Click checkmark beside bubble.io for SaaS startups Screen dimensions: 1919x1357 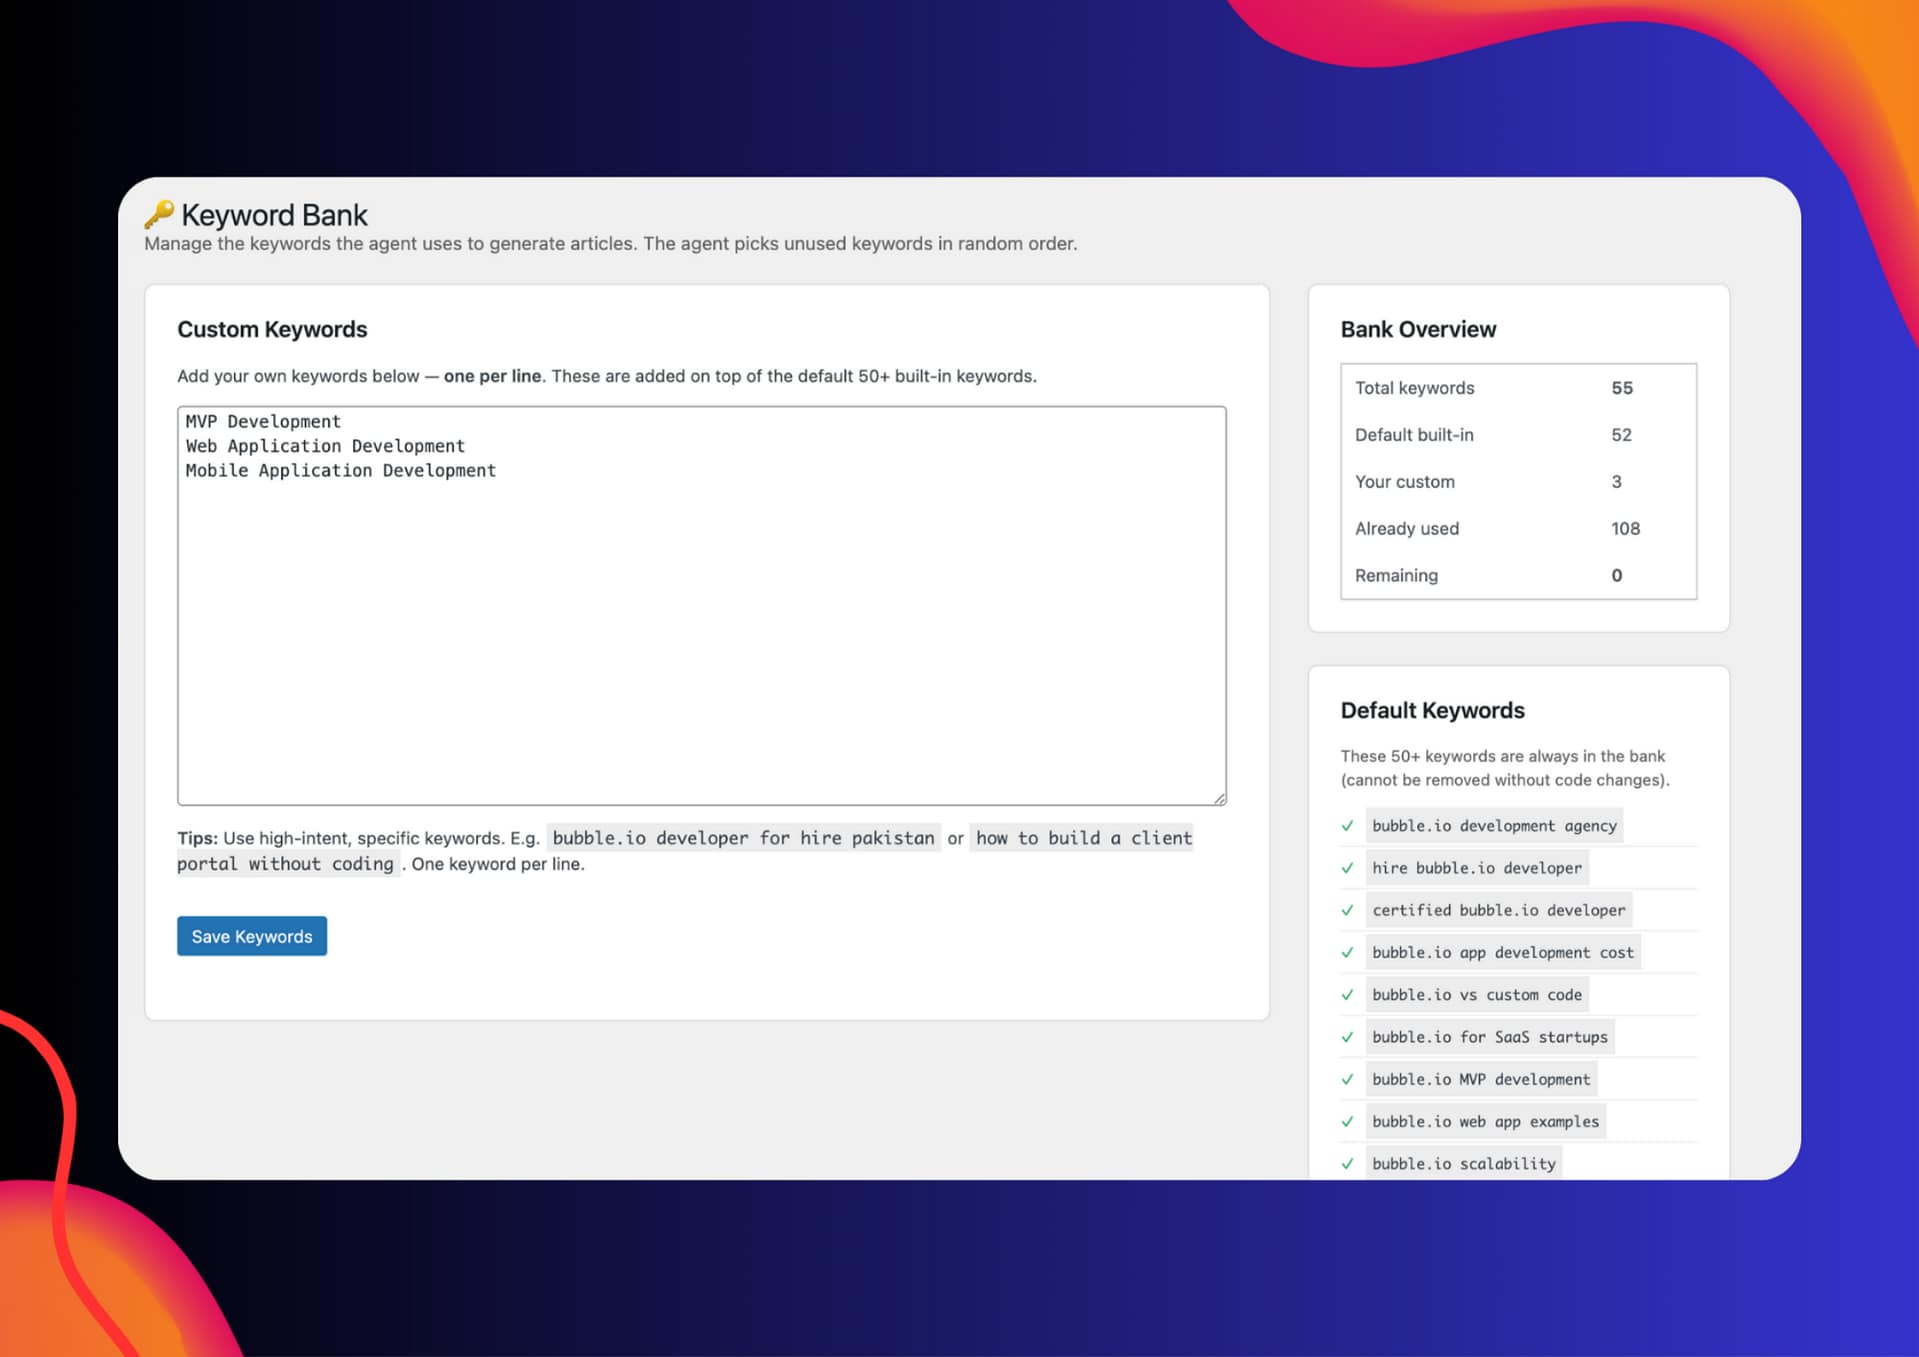tap(1348, 1037)
